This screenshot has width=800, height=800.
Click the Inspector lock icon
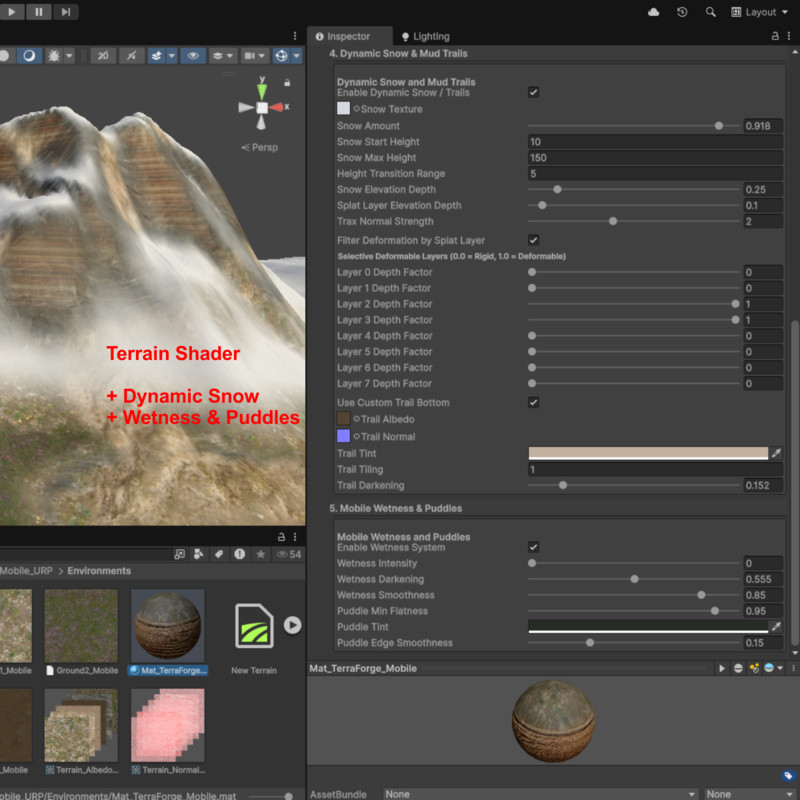coord(774,36)
